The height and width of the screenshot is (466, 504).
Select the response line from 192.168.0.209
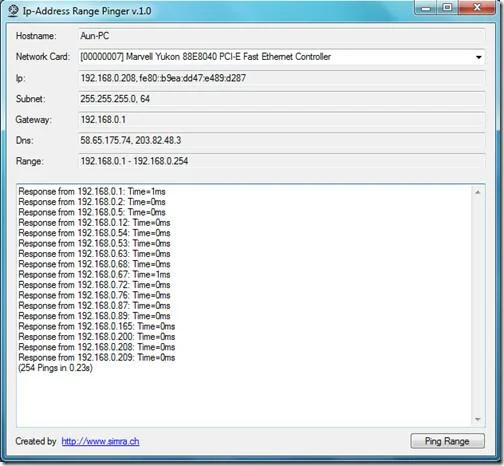pyautogui.click(x=97, y=357)
